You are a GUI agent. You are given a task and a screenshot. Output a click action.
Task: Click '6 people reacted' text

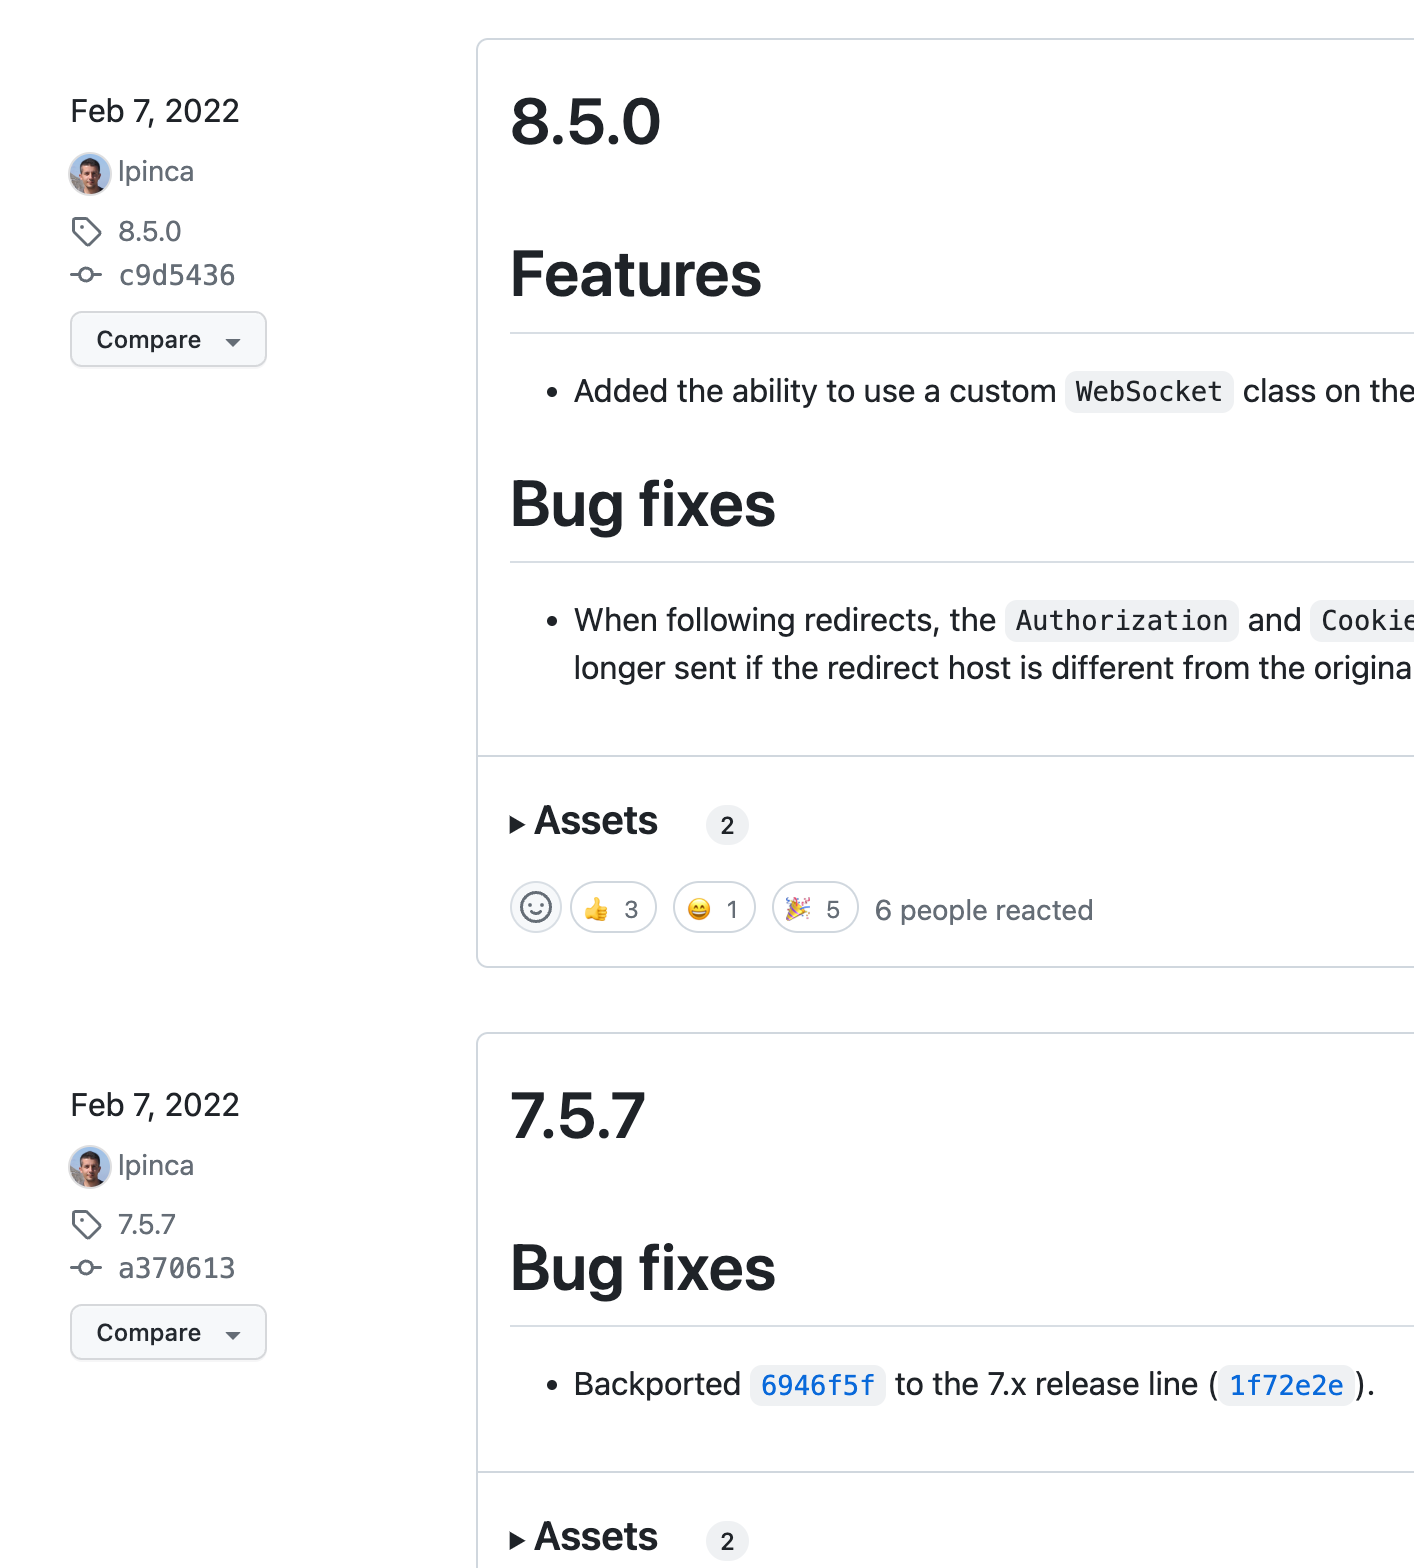[984, 910]
